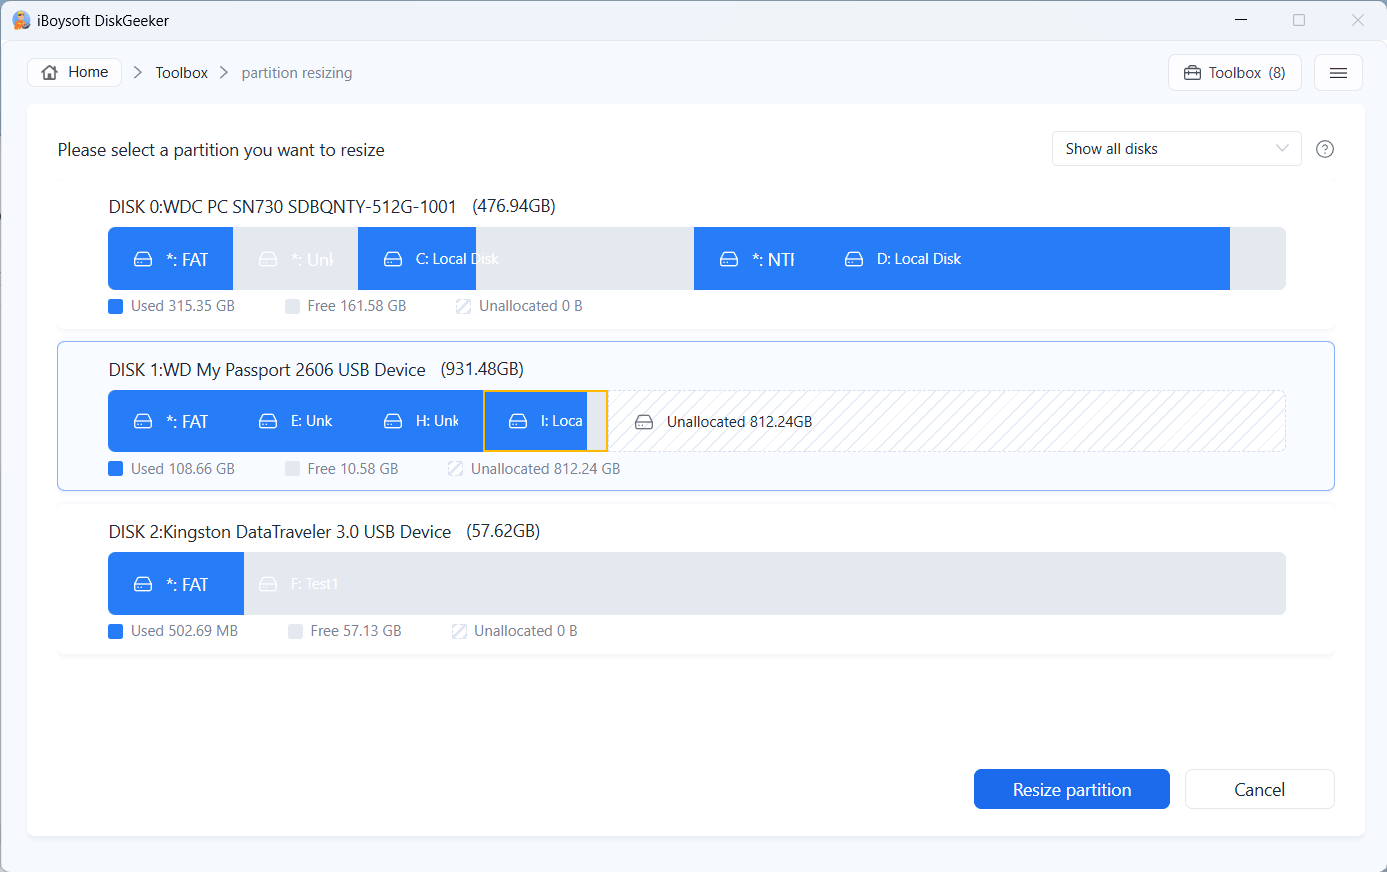Click 'Please select a partition' heading
Image resolution: width=1387 pixels, height=872 pixels.
221,150
